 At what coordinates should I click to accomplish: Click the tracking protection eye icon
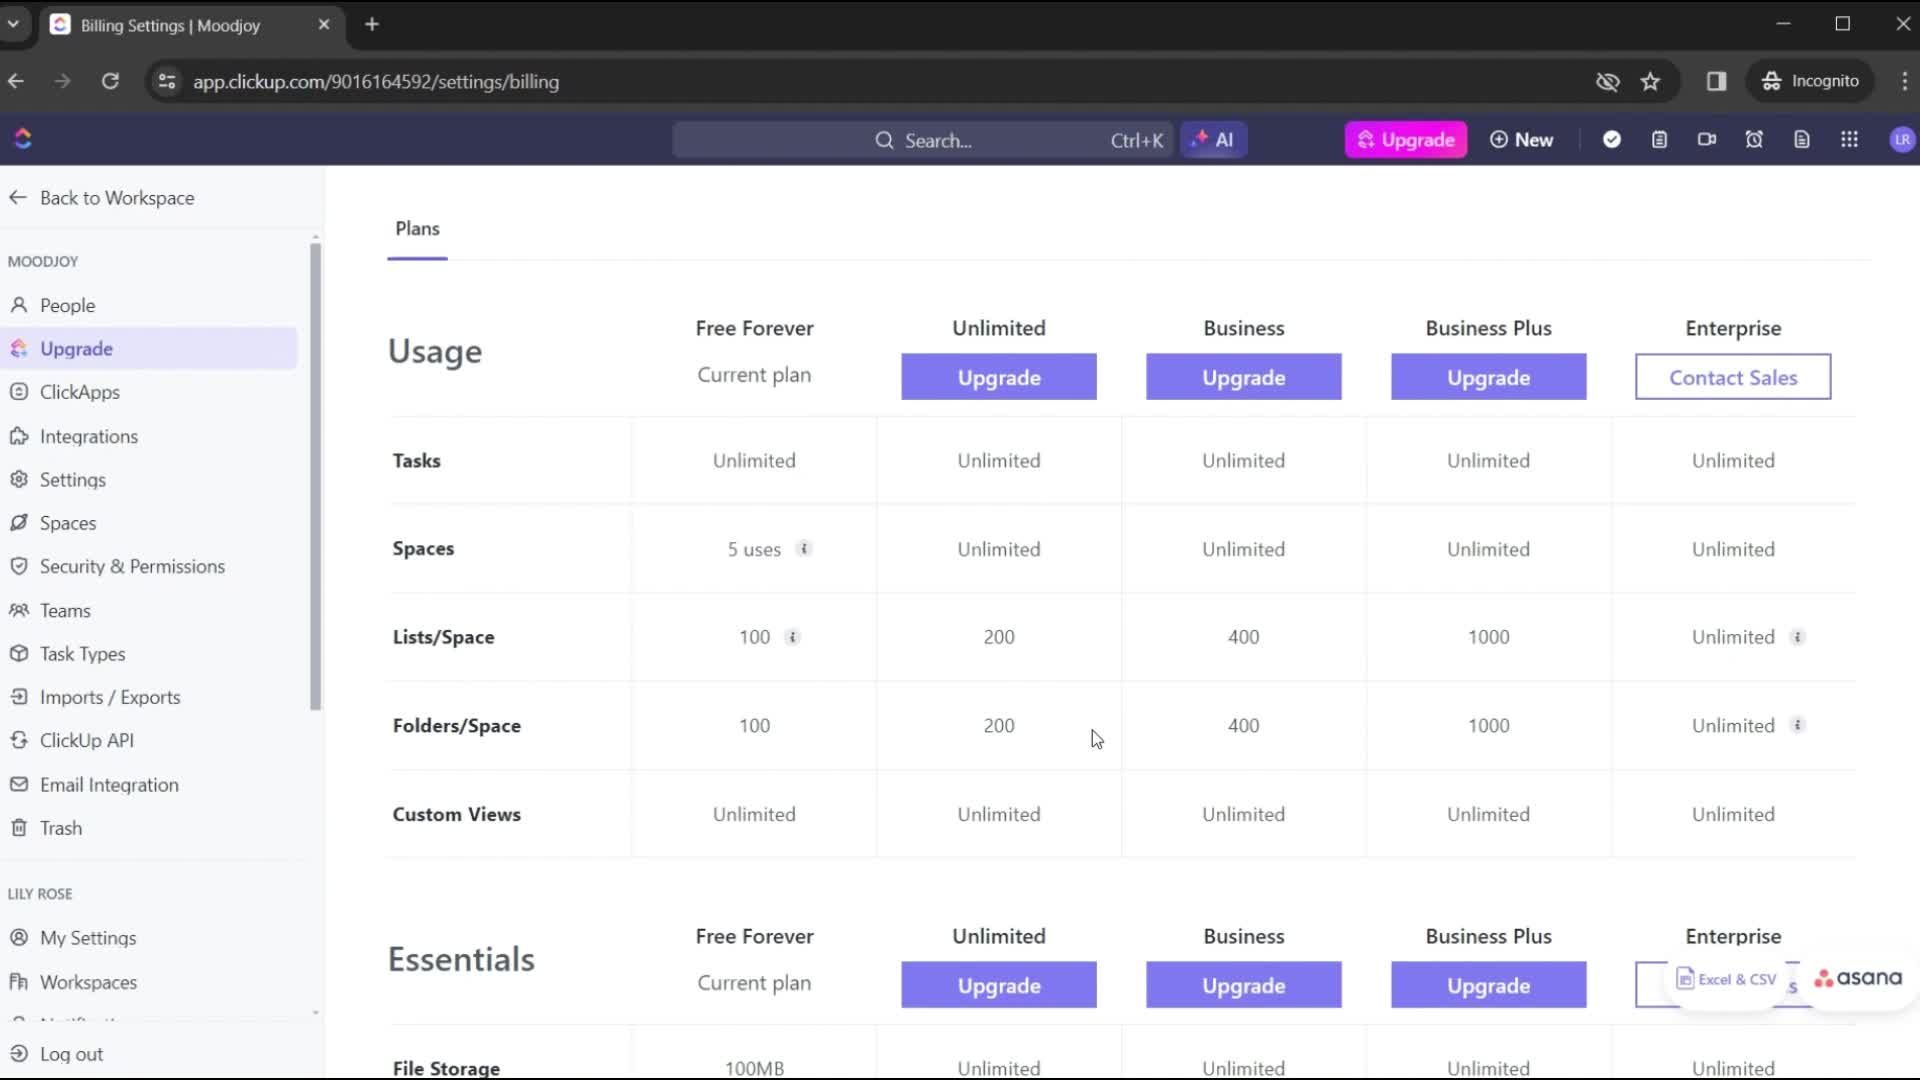1607,82
